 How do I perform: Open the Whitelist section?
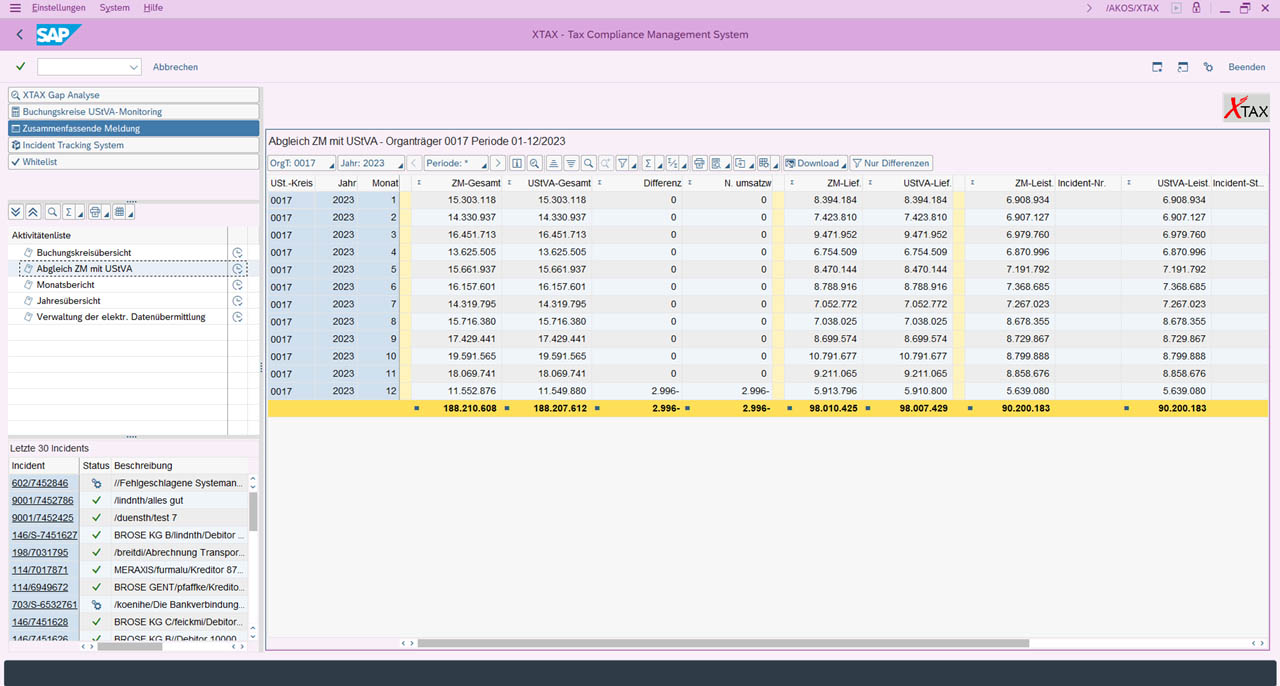coord(133,162)
